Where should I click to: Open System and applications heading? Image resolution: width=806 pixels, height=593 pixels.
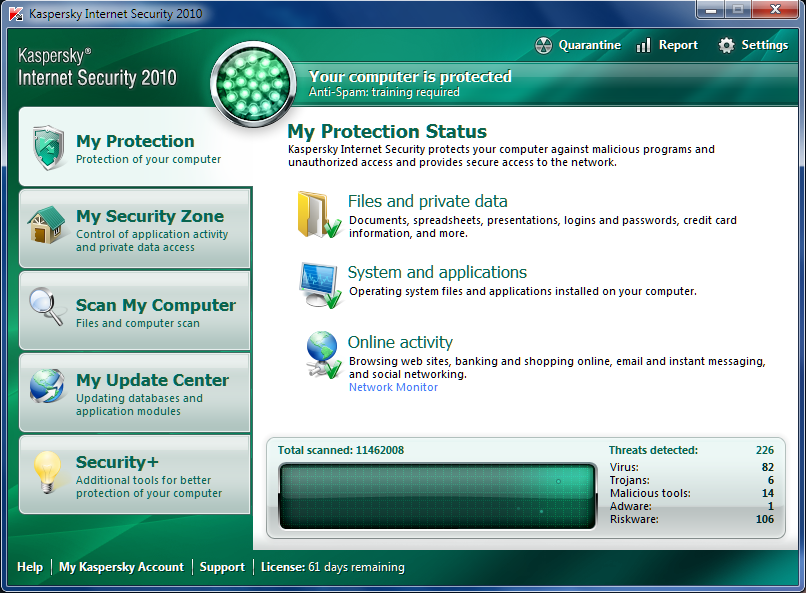coord(437,272)
